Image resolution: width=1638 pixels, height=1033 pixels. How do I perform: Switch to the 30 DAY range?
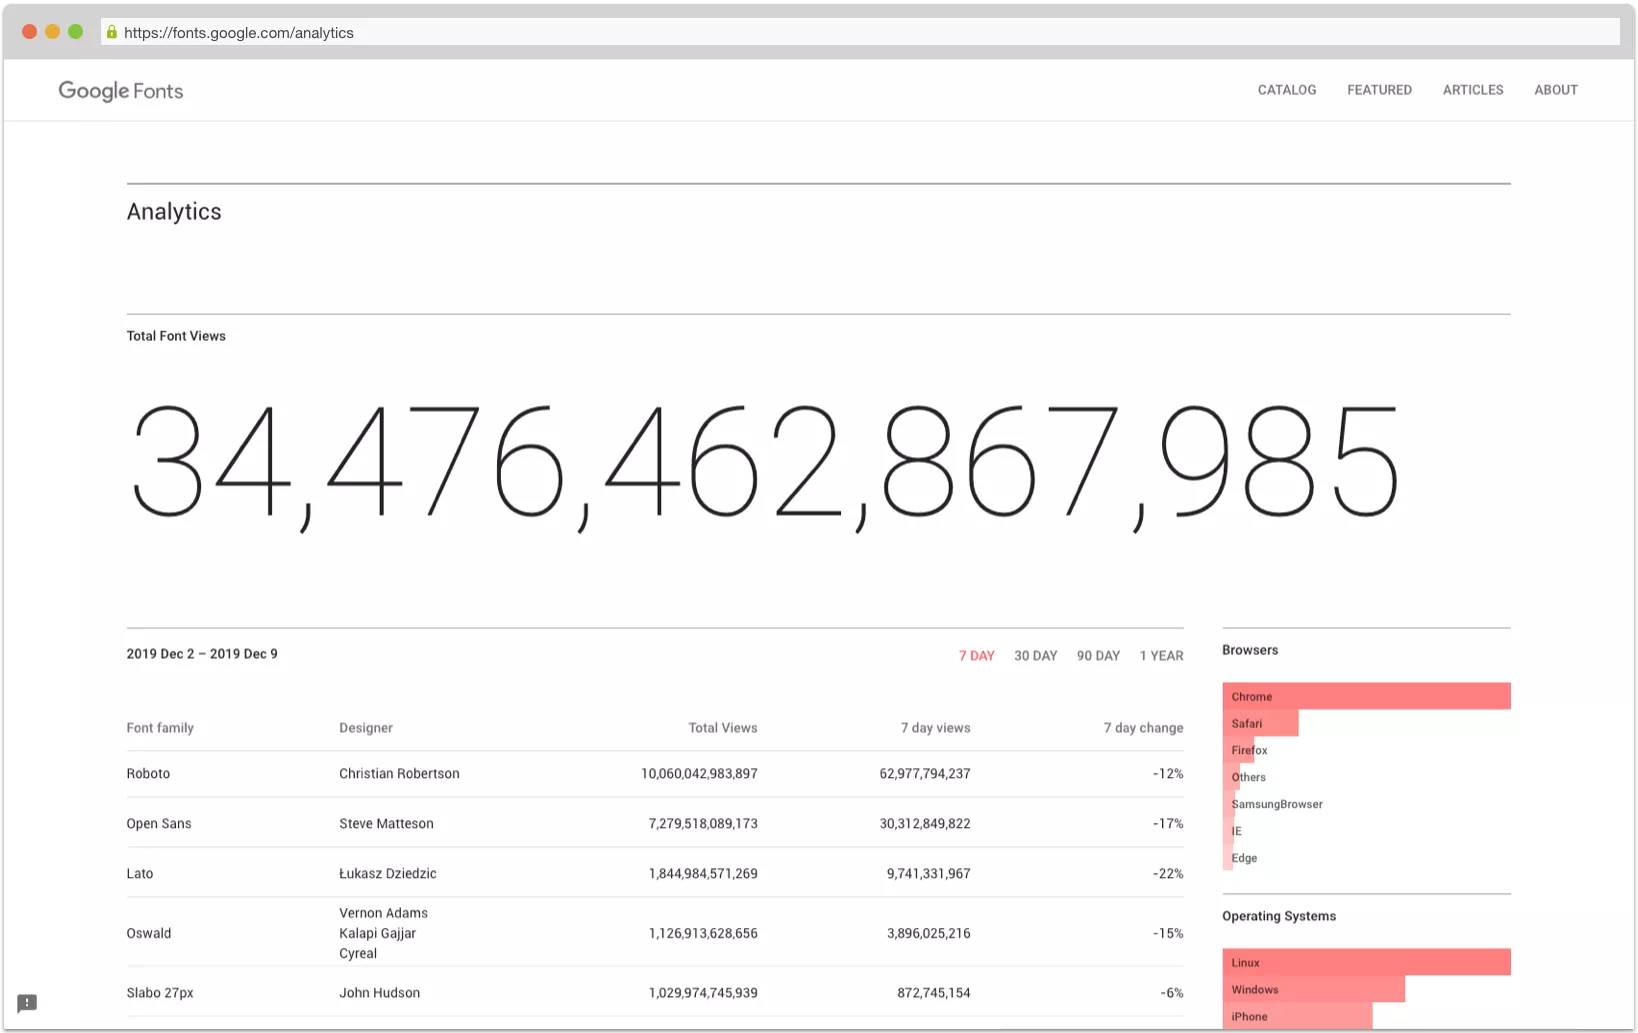click(1036, 656)
